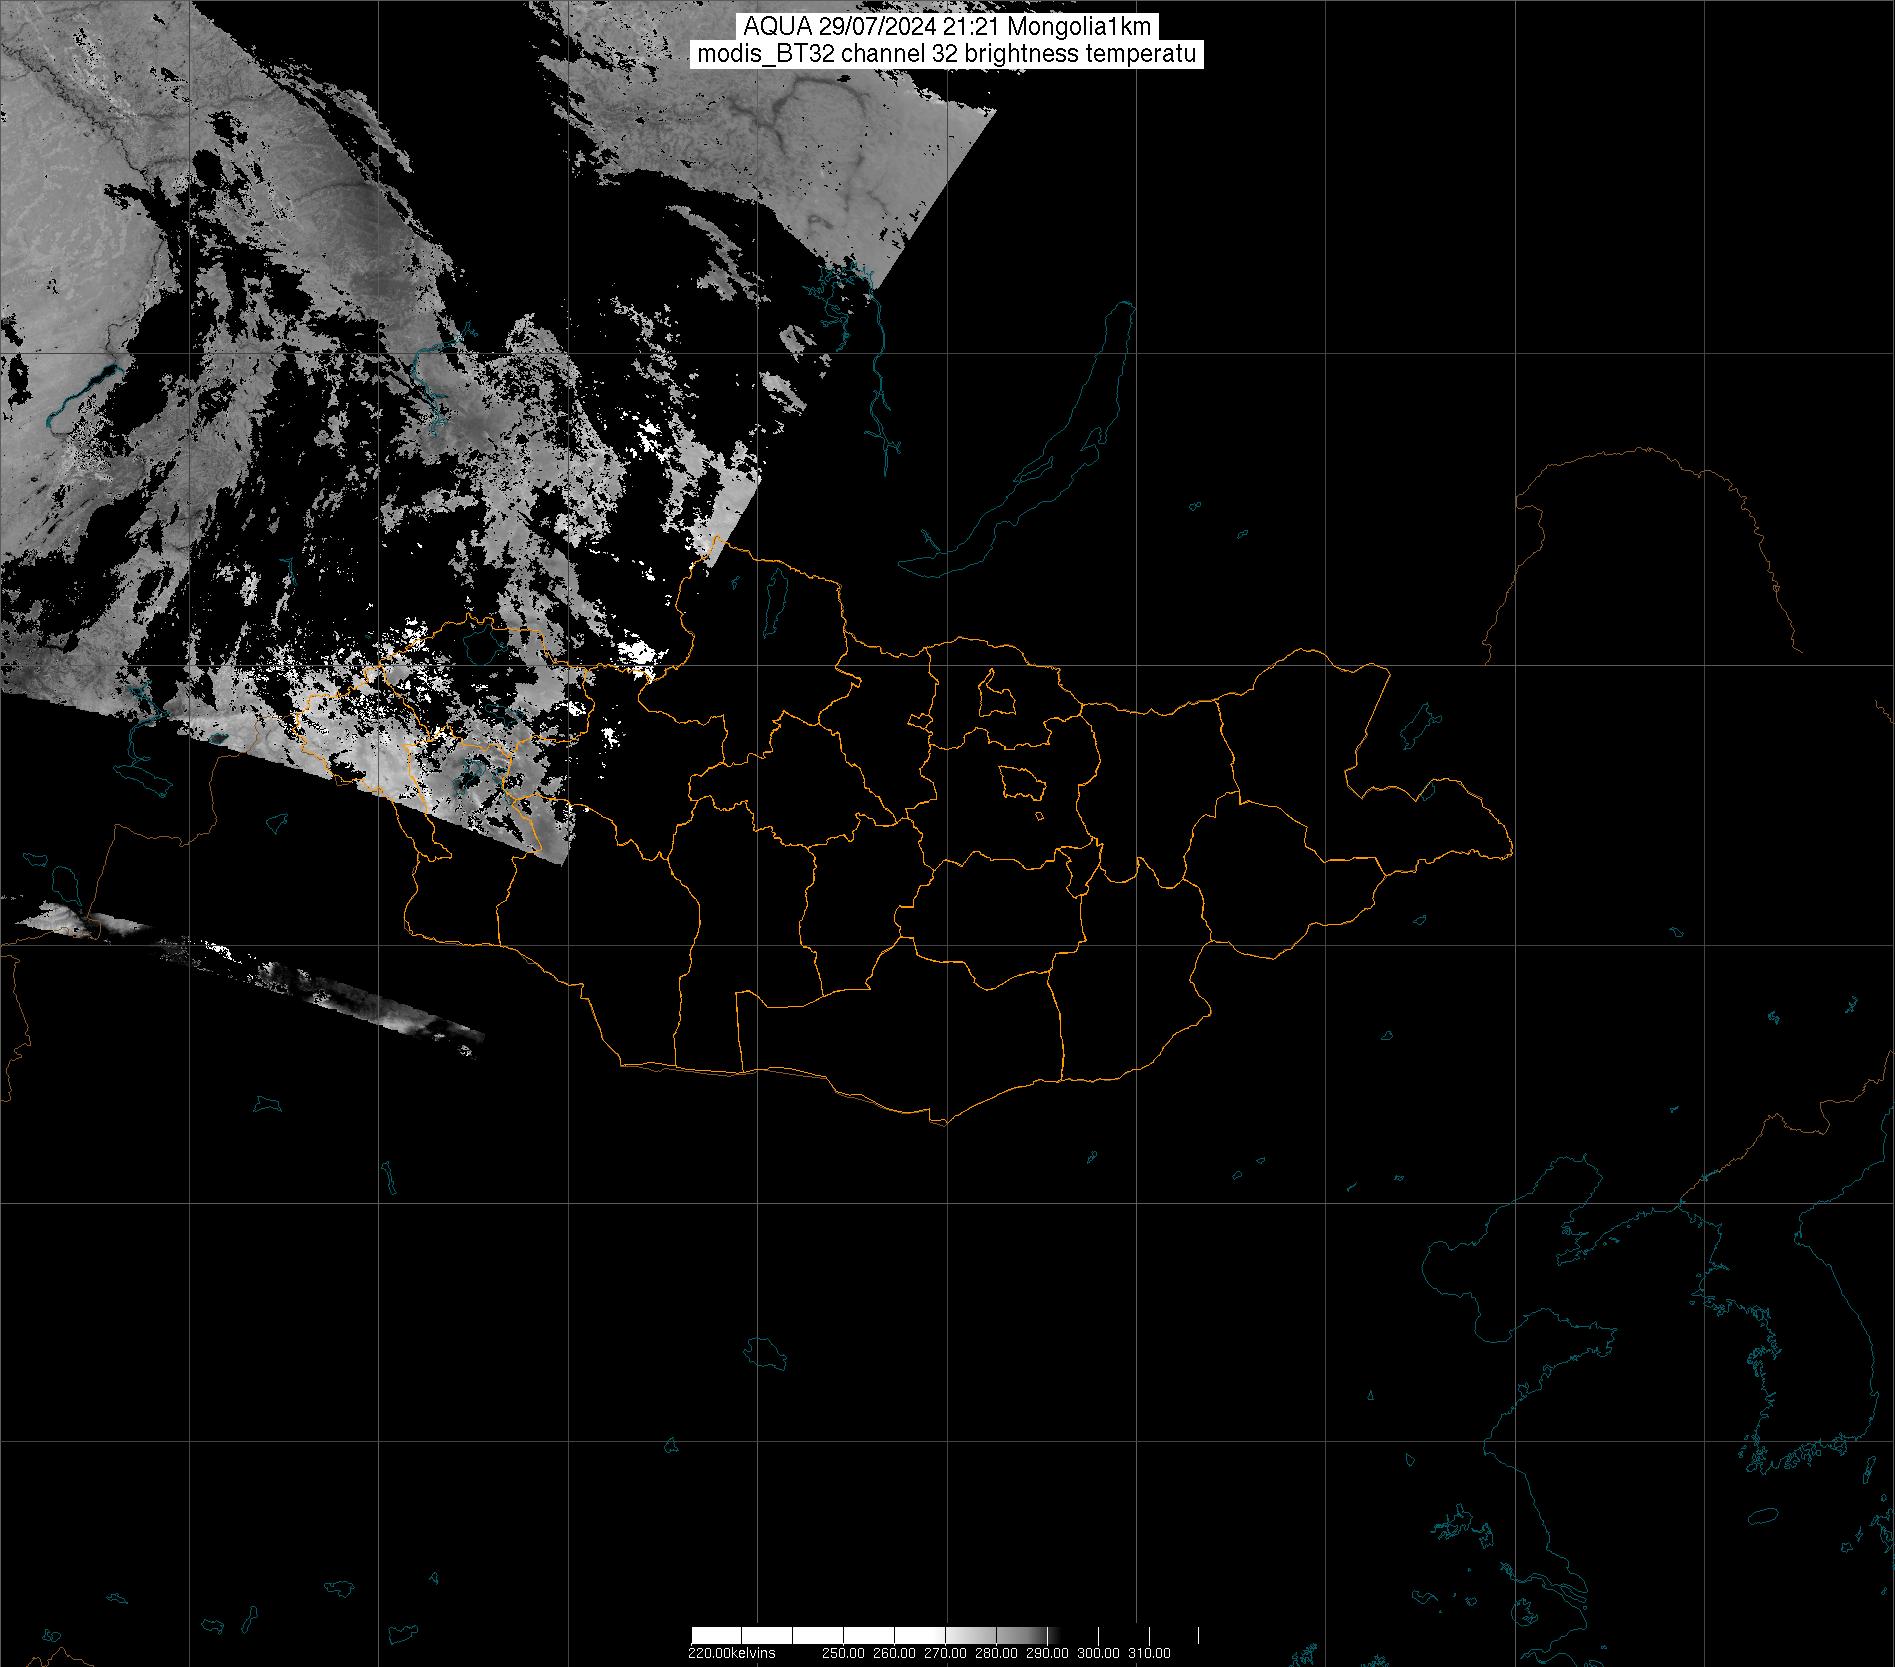Click the 260.00 colorbar label
The height and width of the screenshot is (1667, 1895).
895,1653
